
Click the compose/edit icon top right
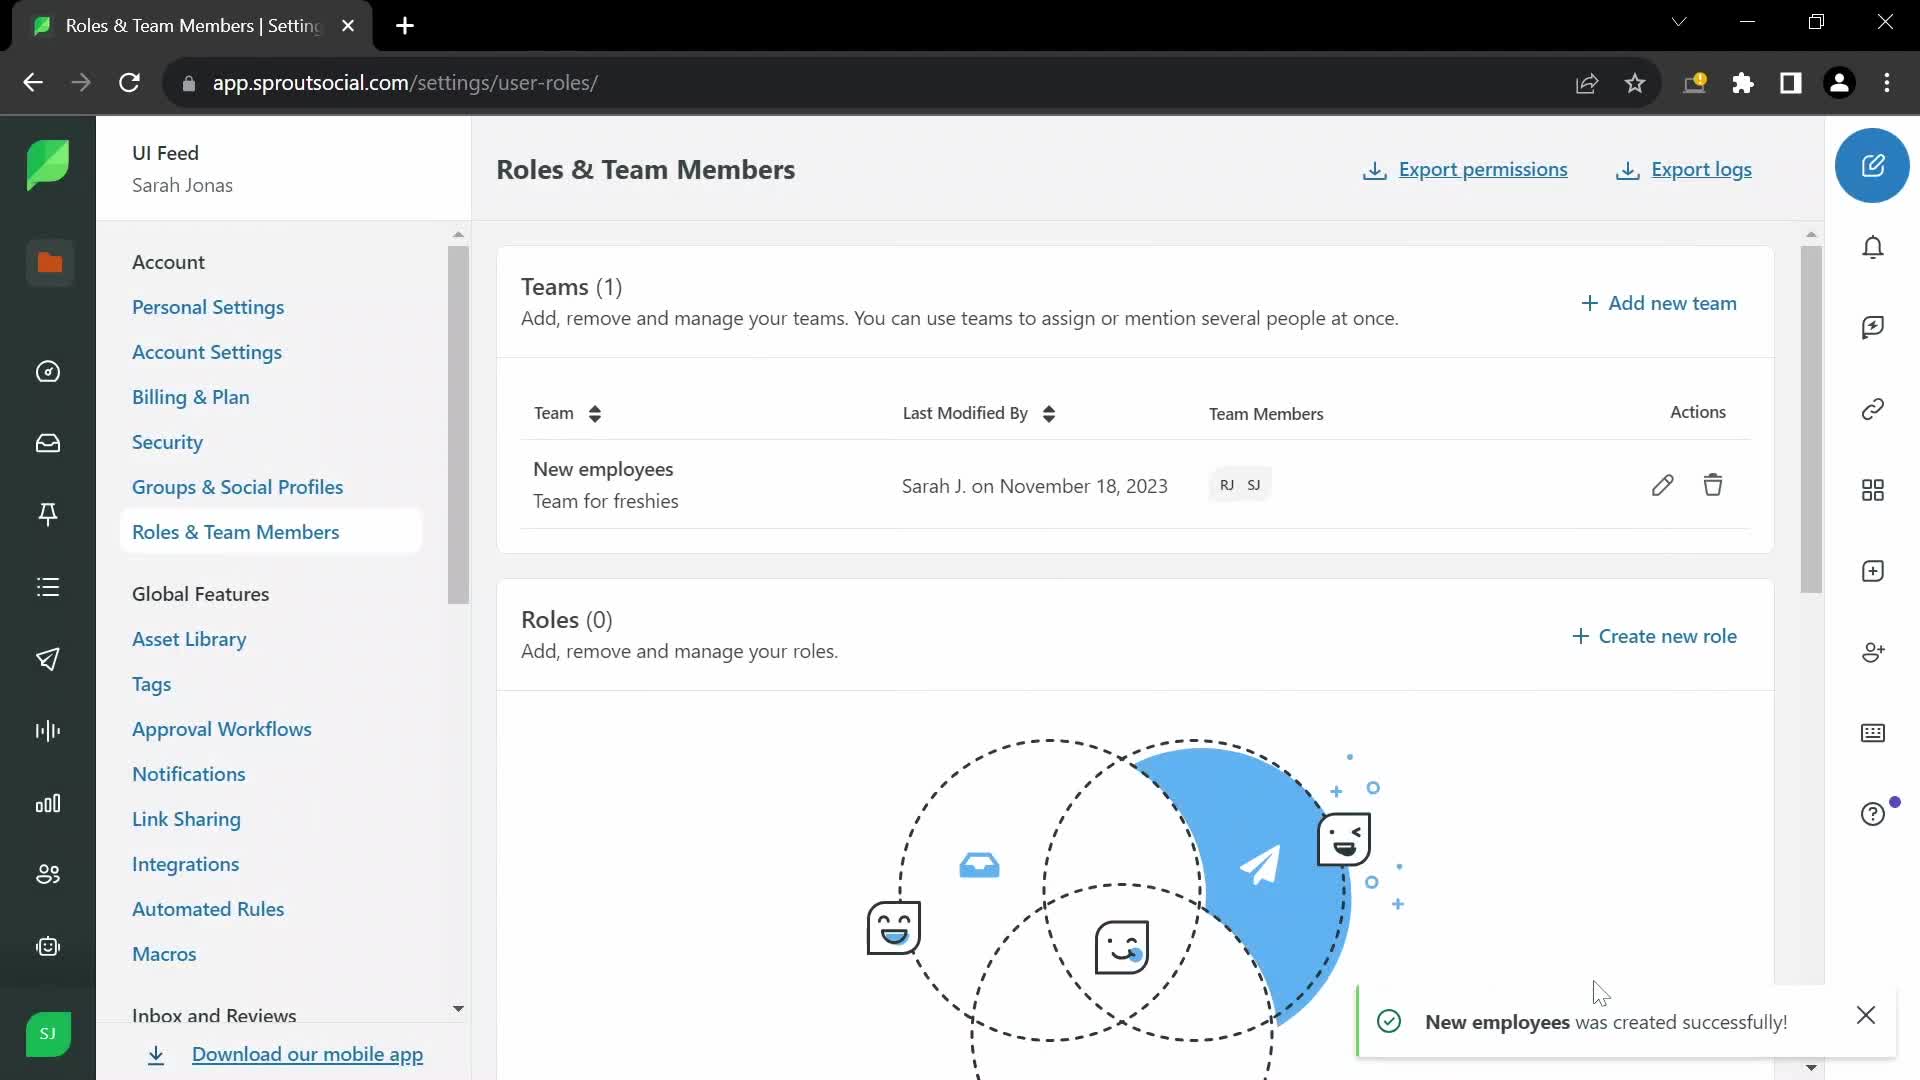pyautogui.click(x=1873, y=166)
